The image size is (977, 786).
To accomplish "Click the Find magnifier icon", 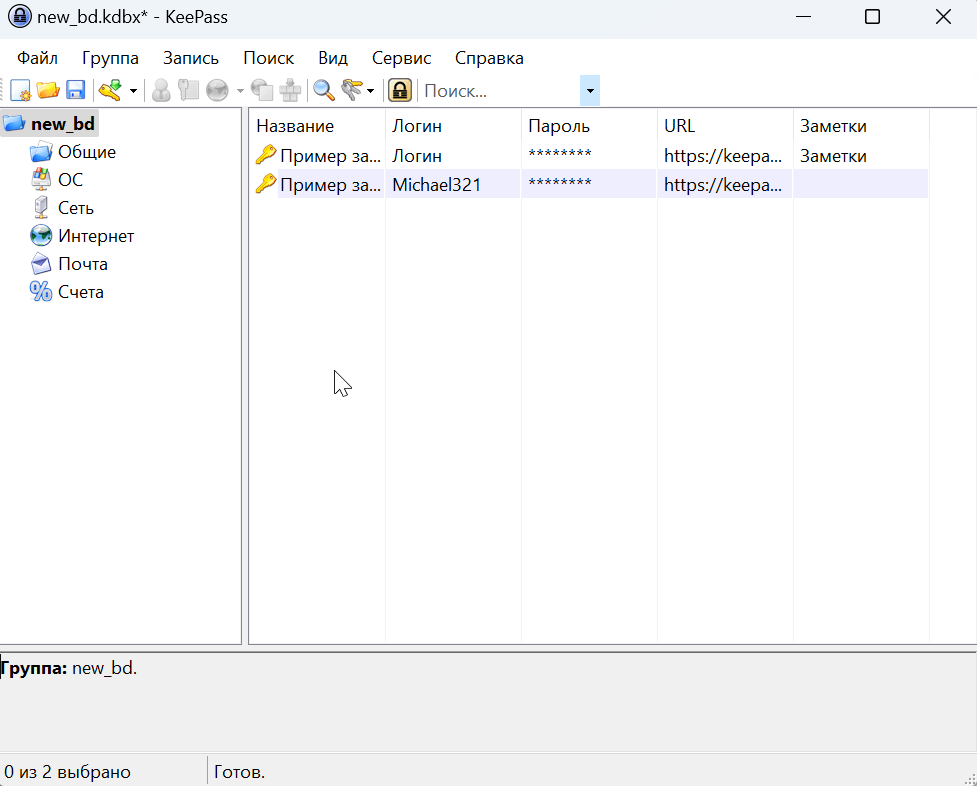I will 324,90.
